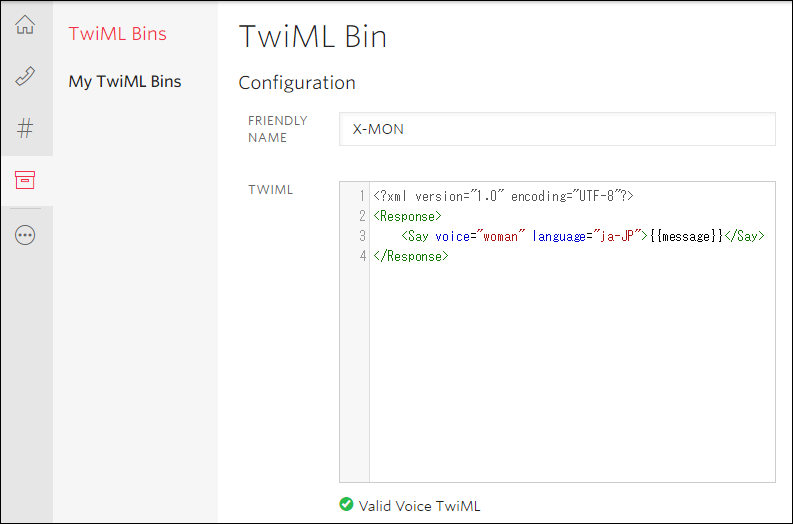
Task: Go to Phone Numbers hash icon
Action: [x=26, y=128]
